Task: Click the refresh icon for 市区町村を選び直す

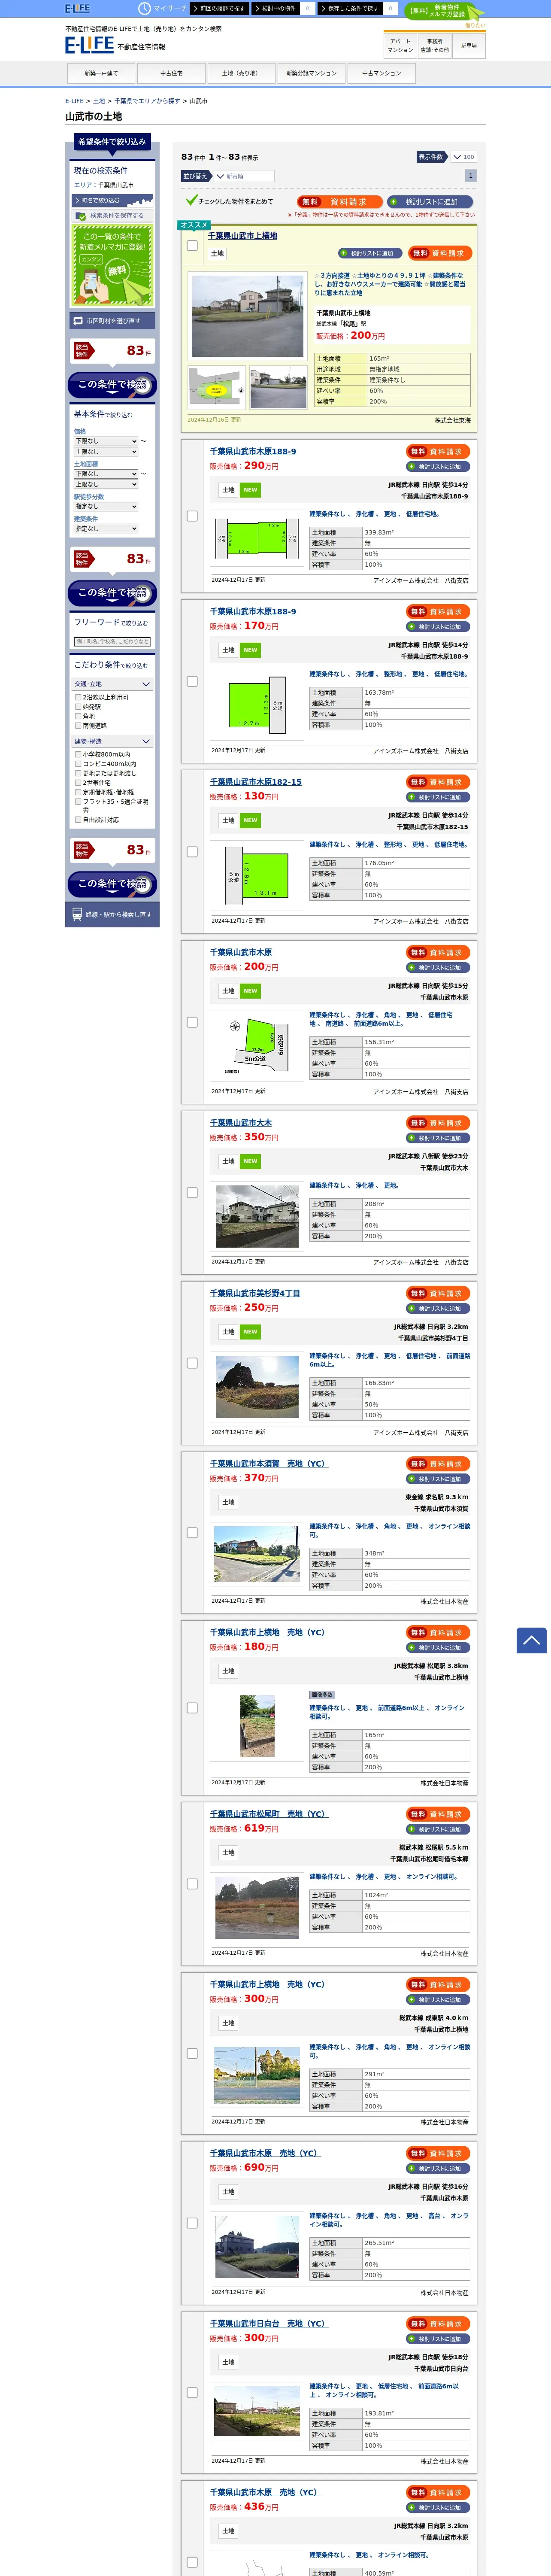Action: tap(78, 321)
